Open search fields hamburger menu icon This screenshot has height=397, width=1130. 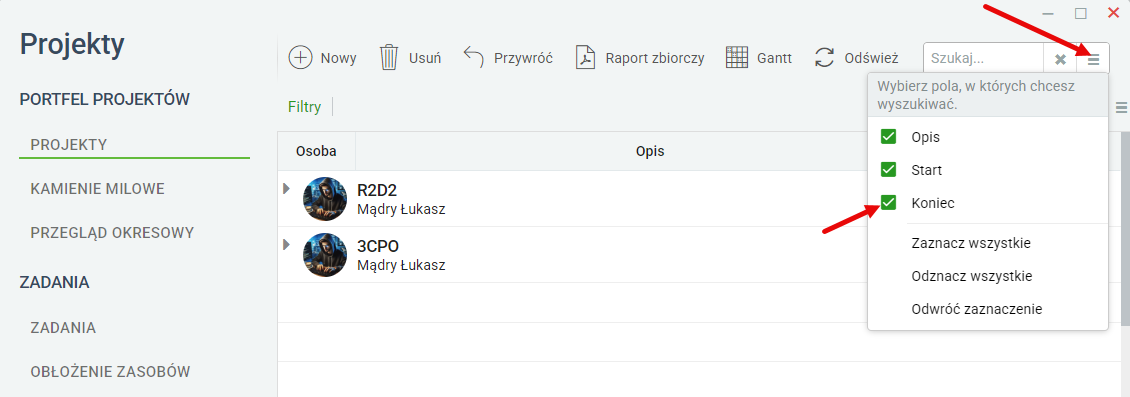(1093, 59)
